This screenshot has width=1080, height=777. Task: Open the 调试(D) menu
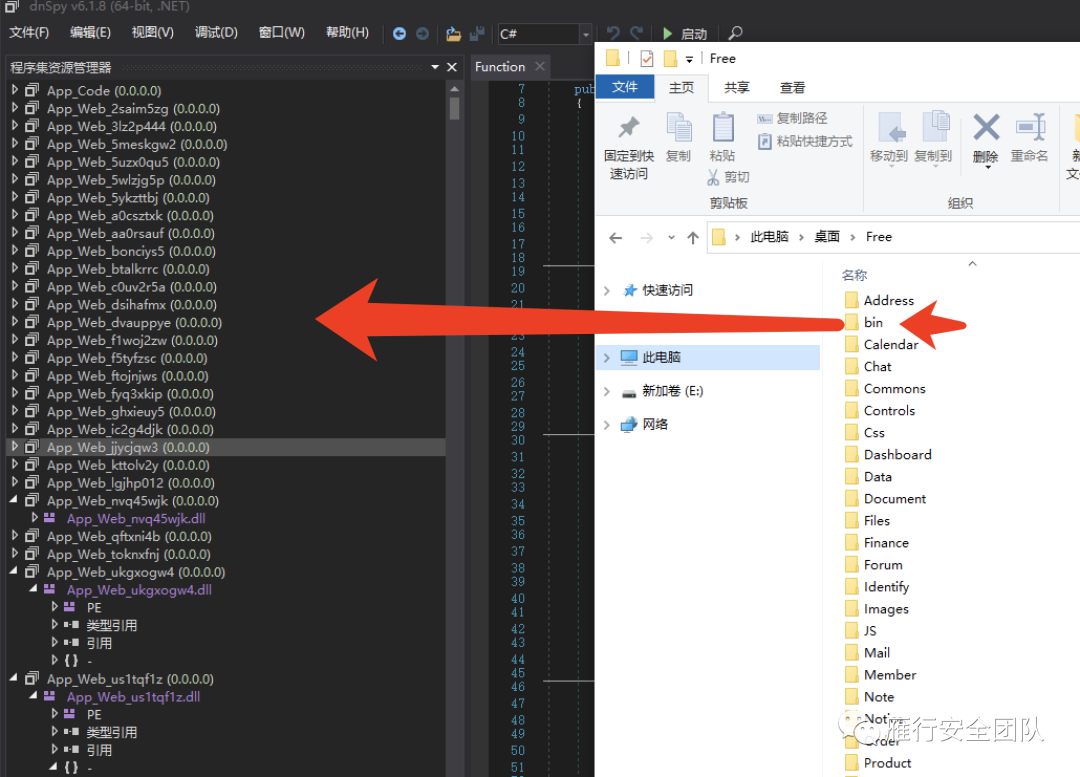[x=216, y=33]
